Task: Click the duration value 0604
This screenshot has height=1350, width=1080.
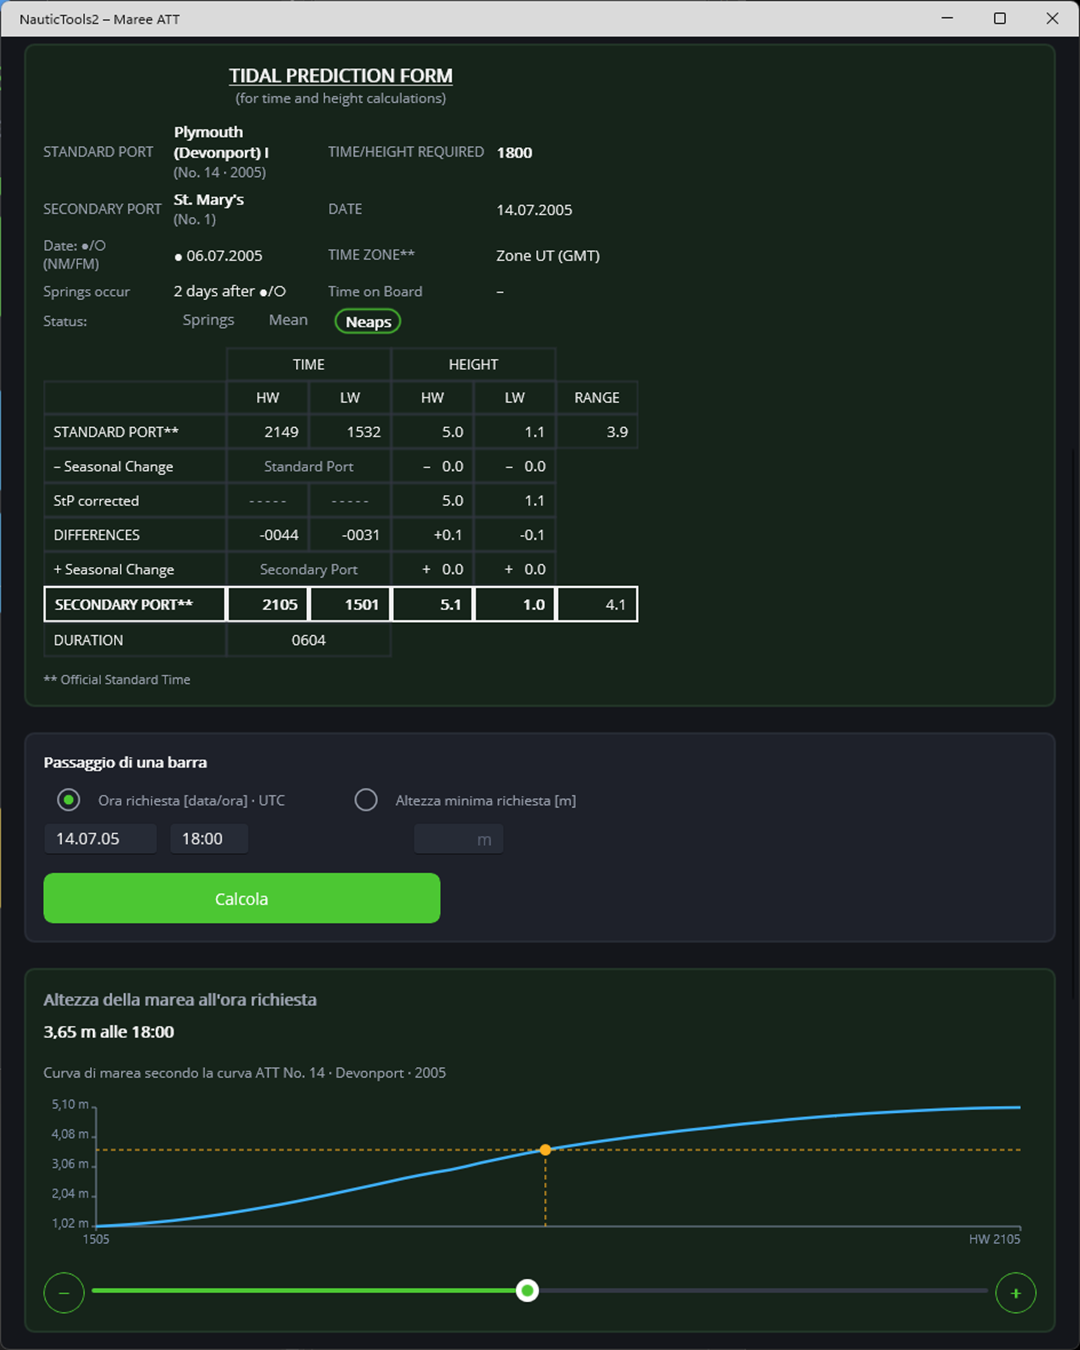Action: point(309,640)
